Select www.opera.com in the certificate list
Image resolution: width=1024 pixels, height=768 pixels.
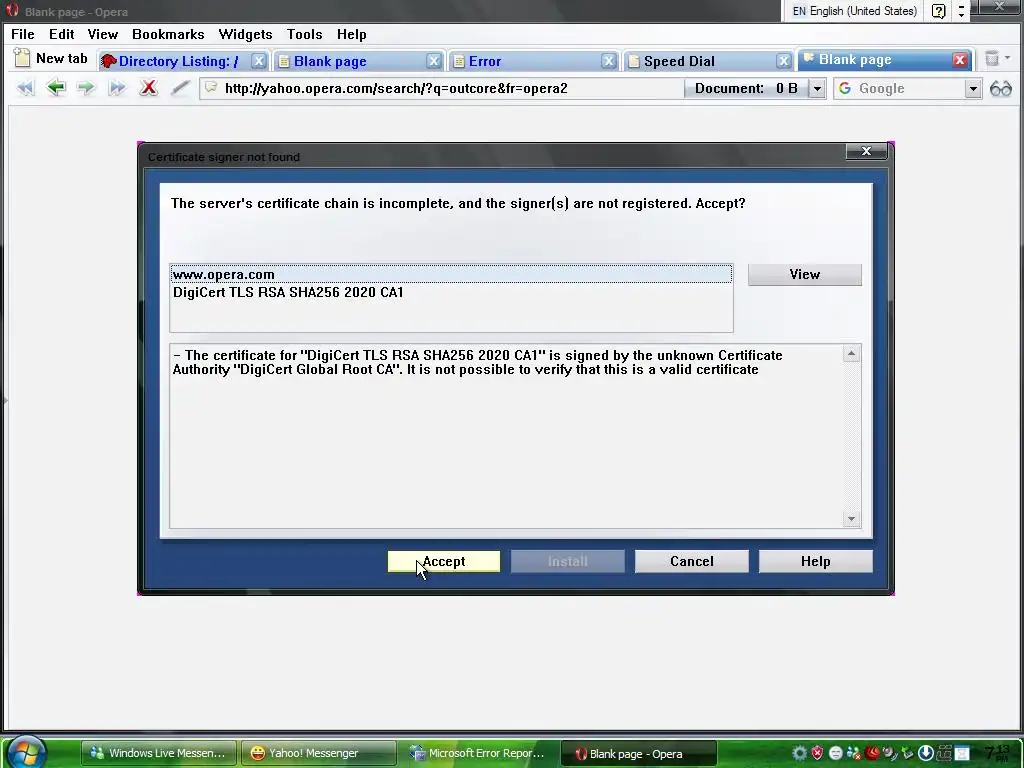tap(451, 274)
